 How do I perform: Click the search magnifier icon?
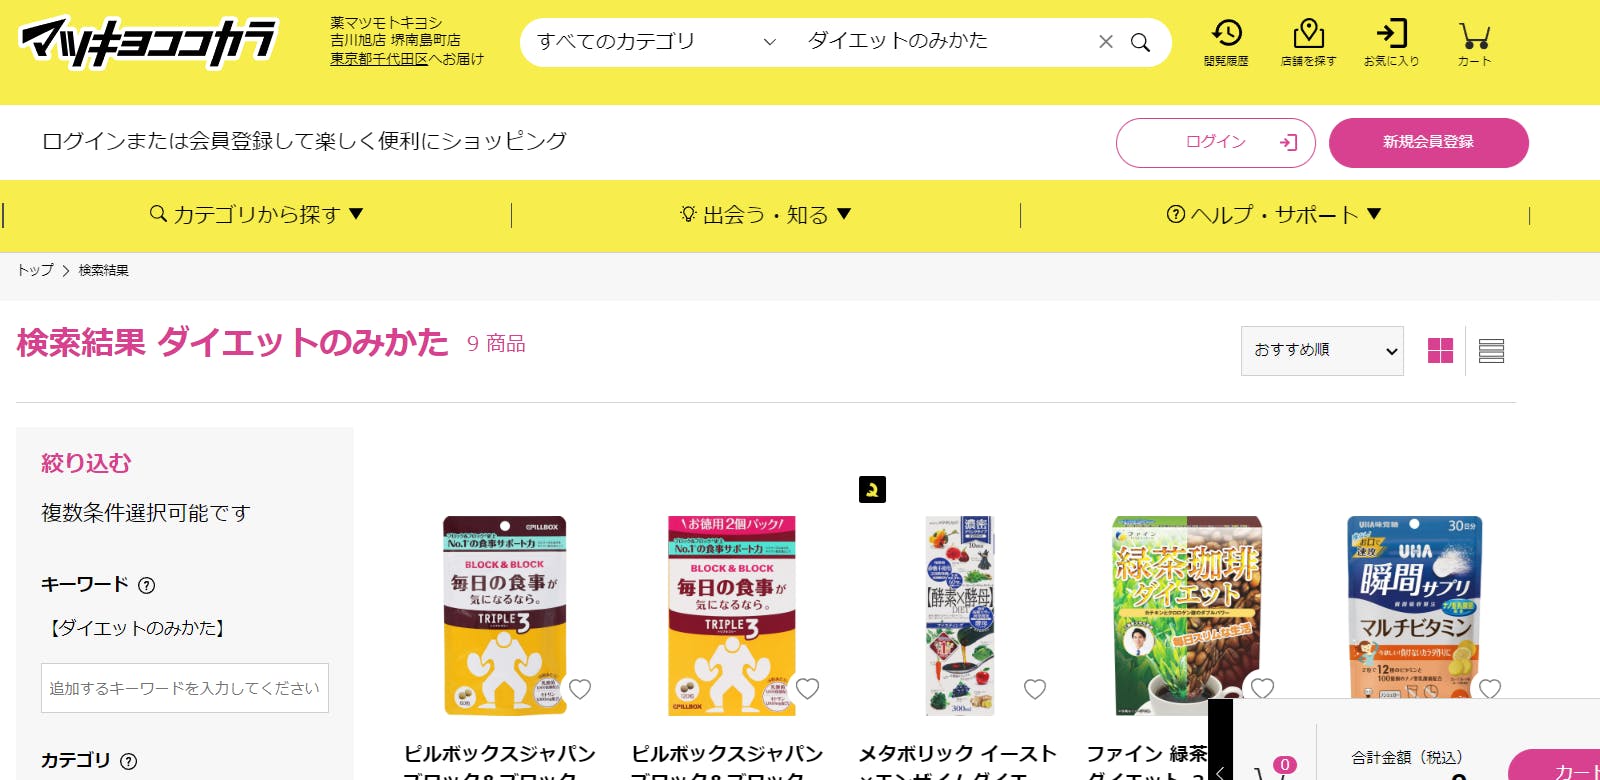1140,42
